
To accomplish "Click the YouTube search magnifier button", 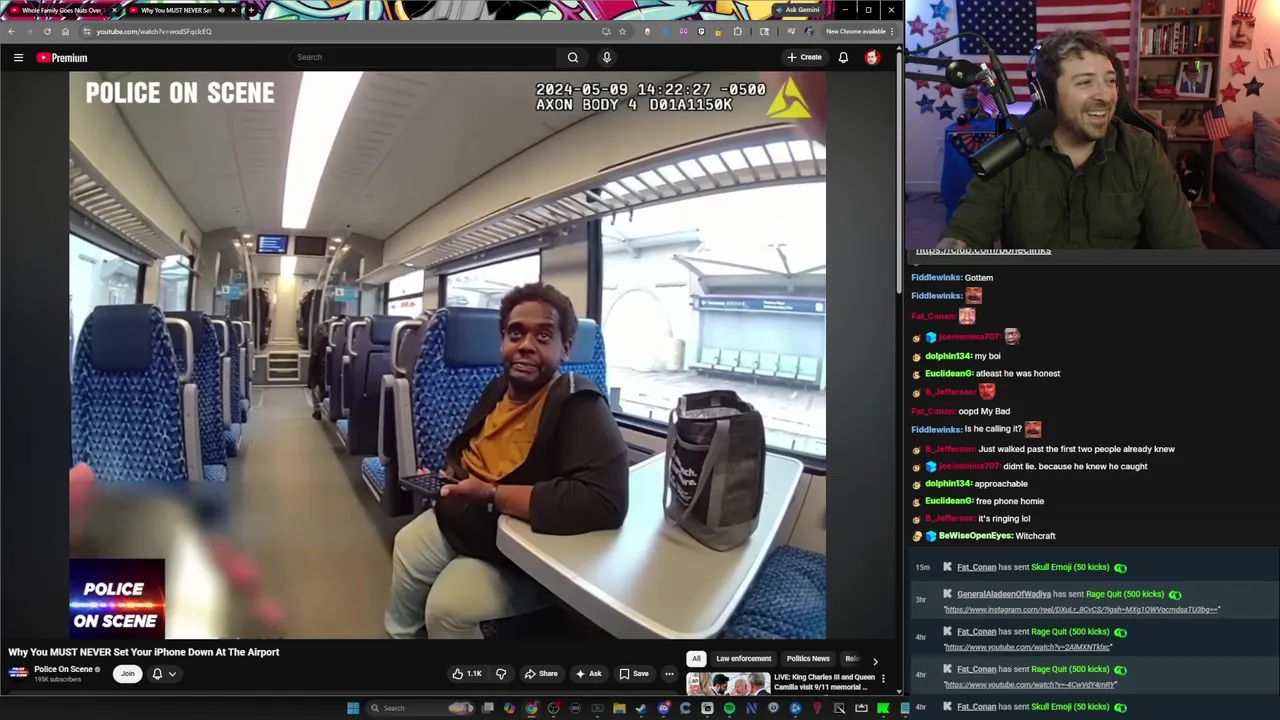I will [x=573, y=58].
